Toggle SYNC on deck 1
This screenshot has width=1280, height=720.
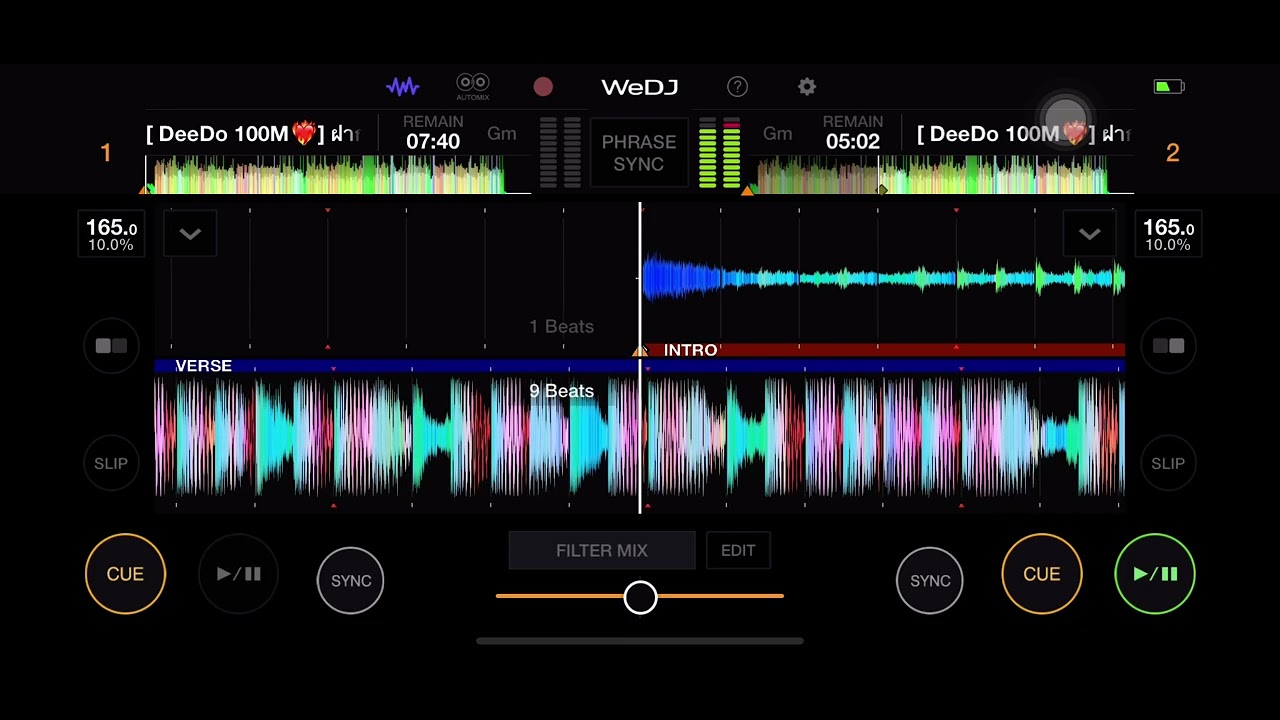(x=351, y=580)
